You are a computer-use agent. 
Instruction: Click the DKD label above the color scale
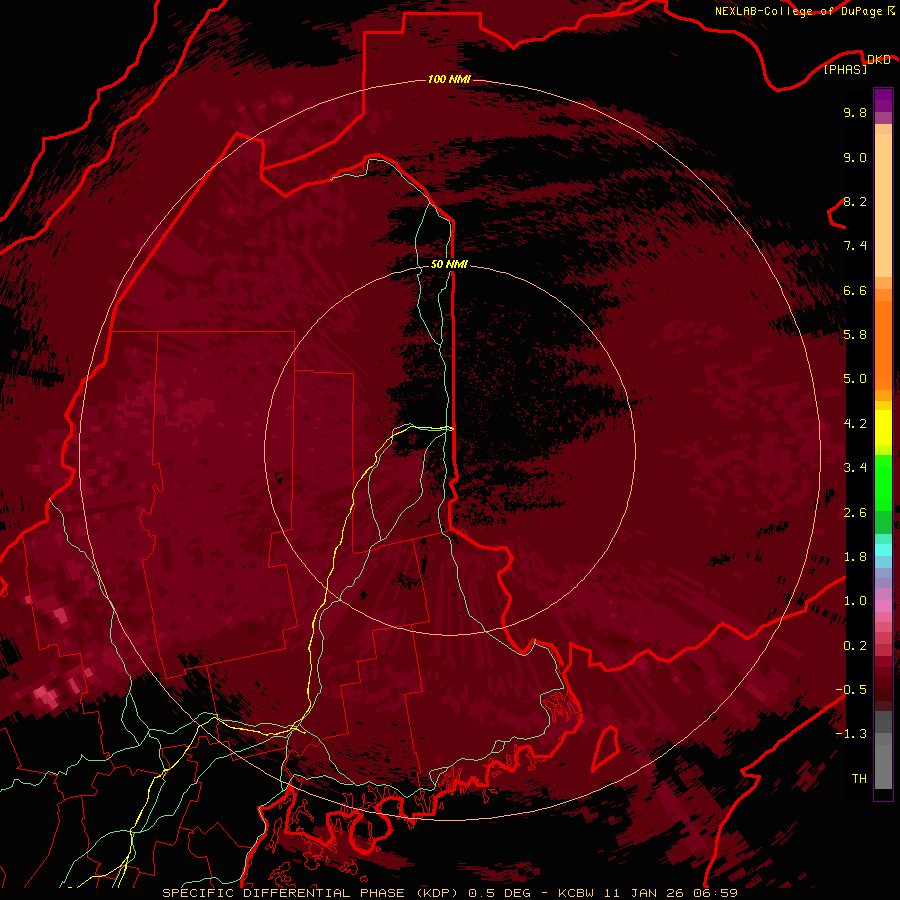coord(878,59)
